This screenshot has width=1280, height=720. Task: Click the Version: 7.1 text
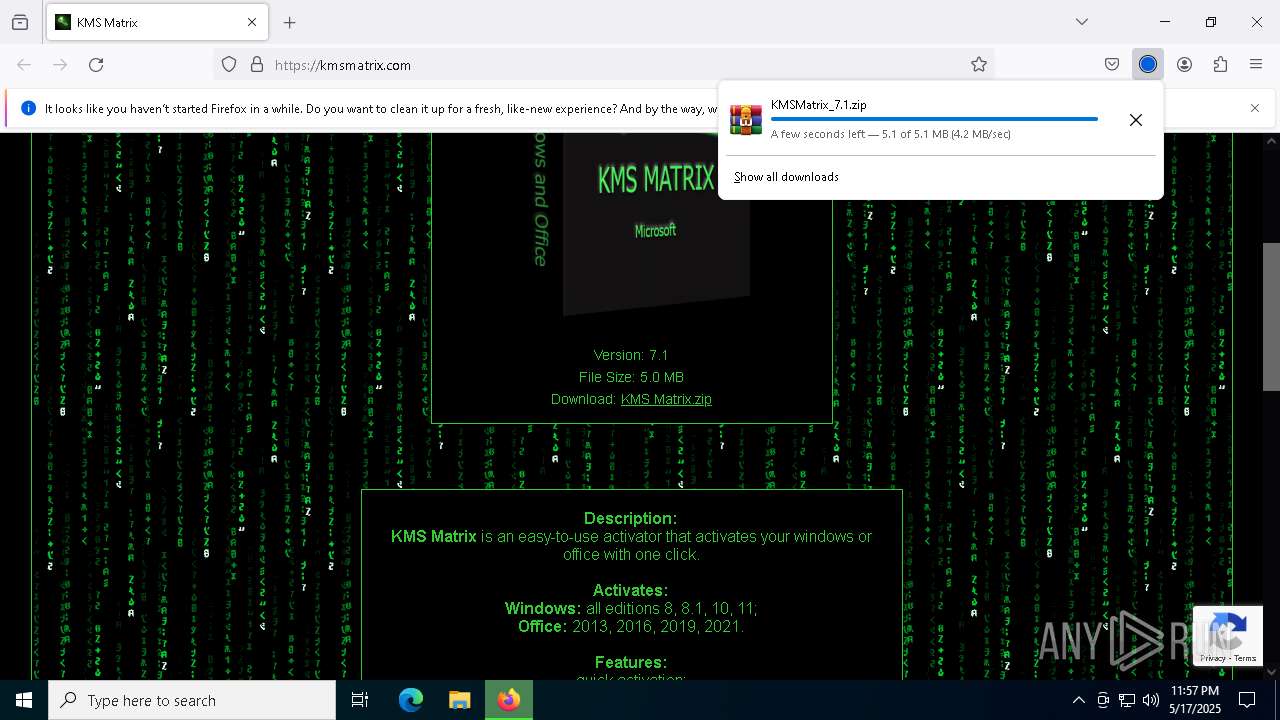click(631, 355)
